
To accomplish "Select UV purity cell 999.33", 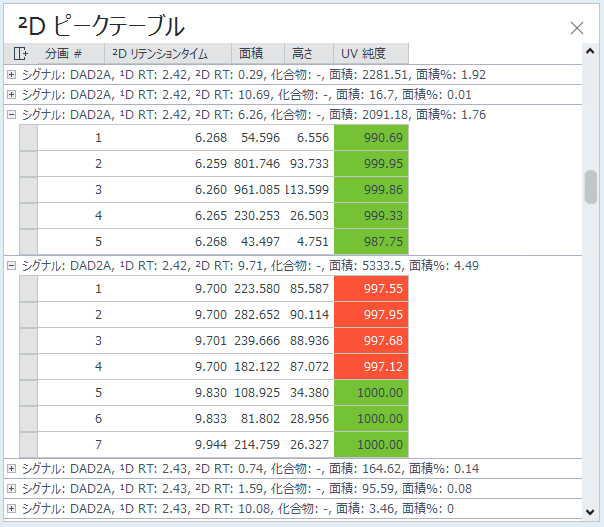I will point(371,216).
